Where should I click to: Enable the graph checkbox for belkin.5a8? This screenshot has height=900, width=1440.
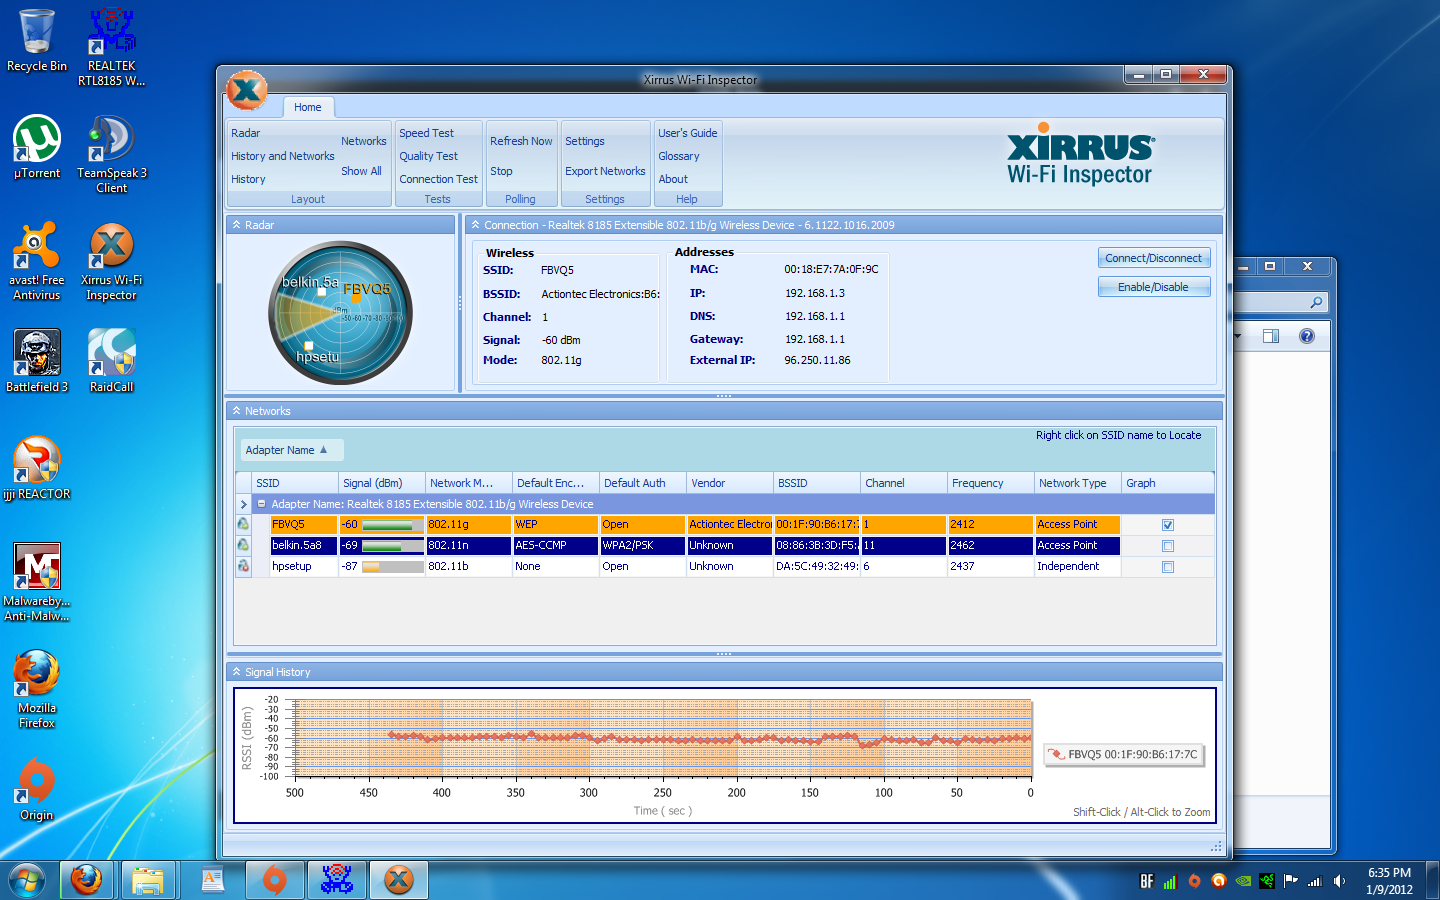pyautogui.click(x=1168, y=546)
